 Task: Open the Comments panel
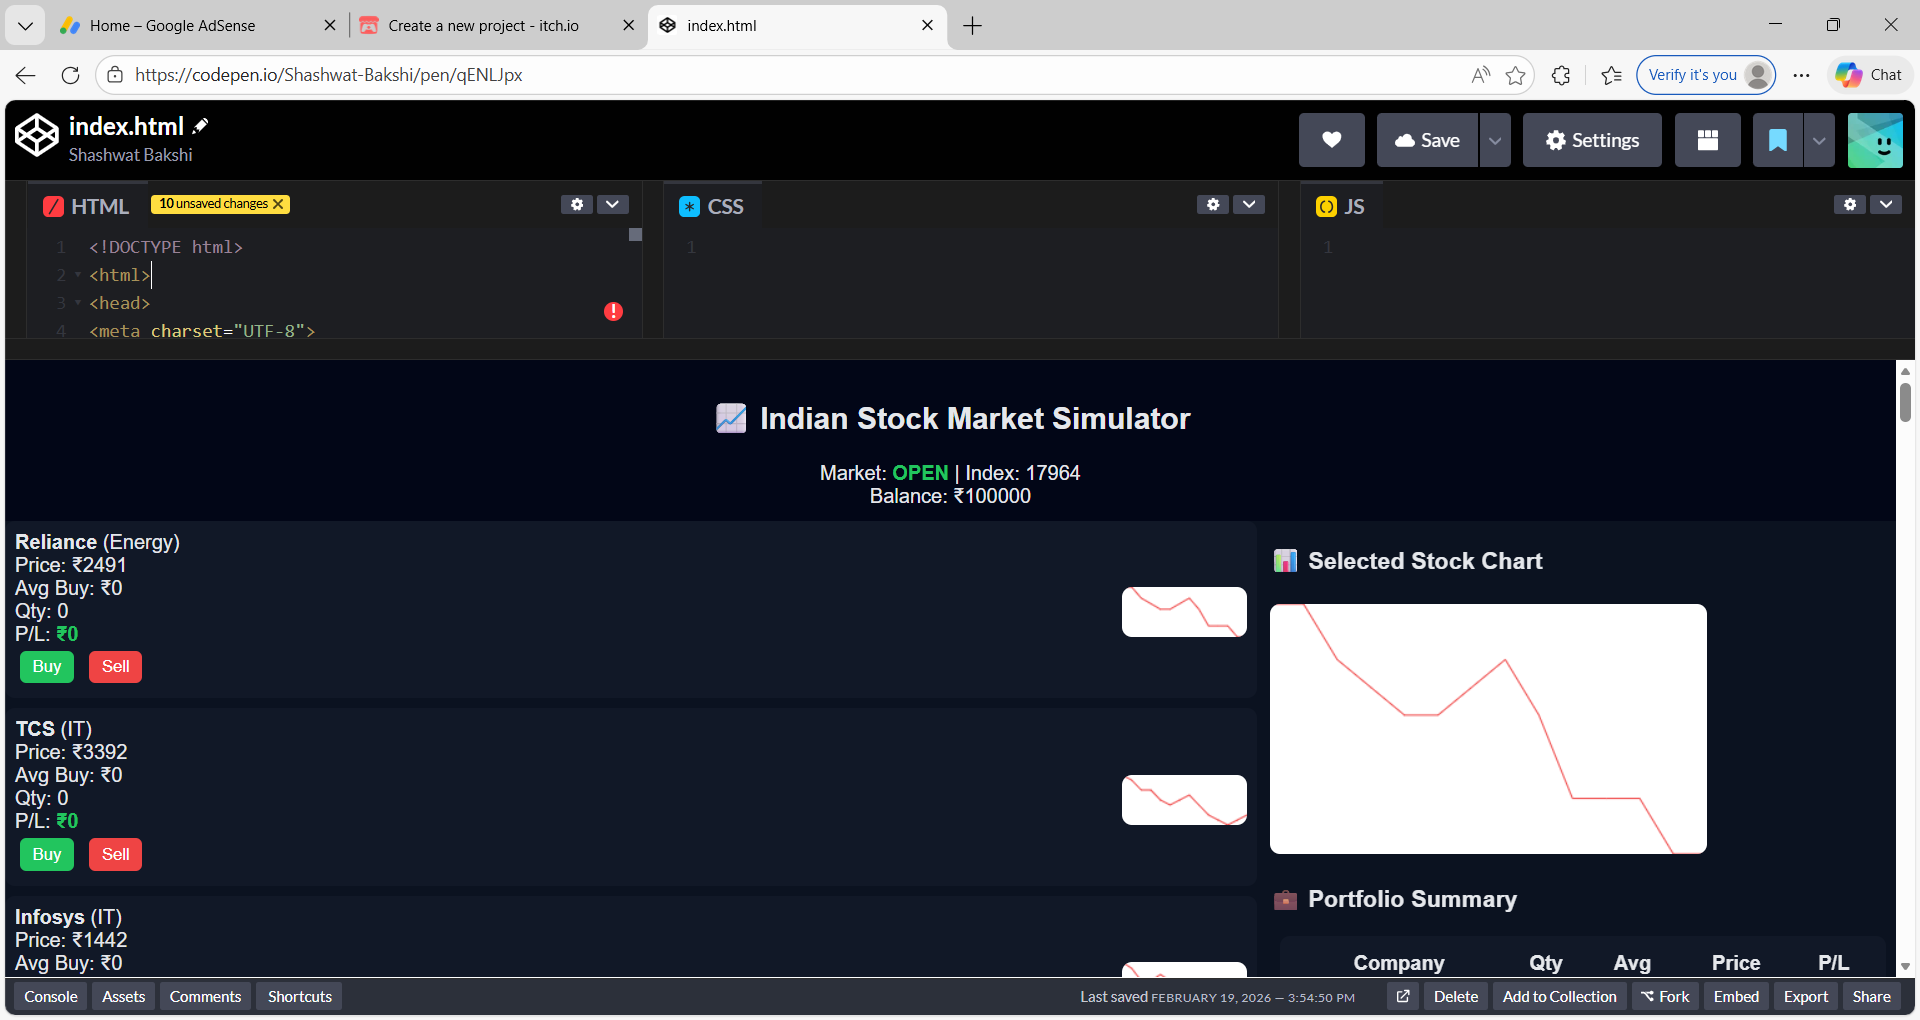point(205,997)
